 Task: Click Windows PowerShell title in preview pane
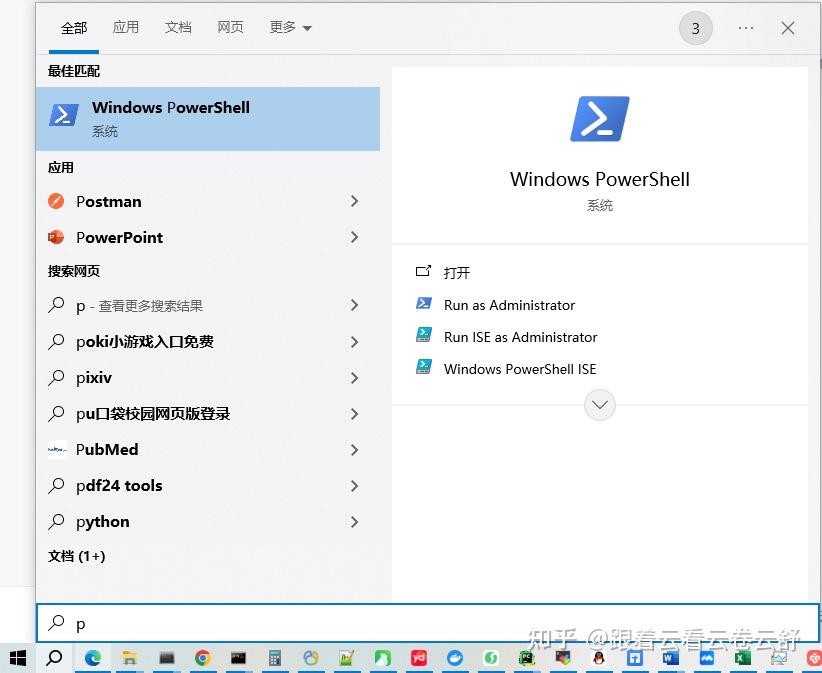click(600, 179)
